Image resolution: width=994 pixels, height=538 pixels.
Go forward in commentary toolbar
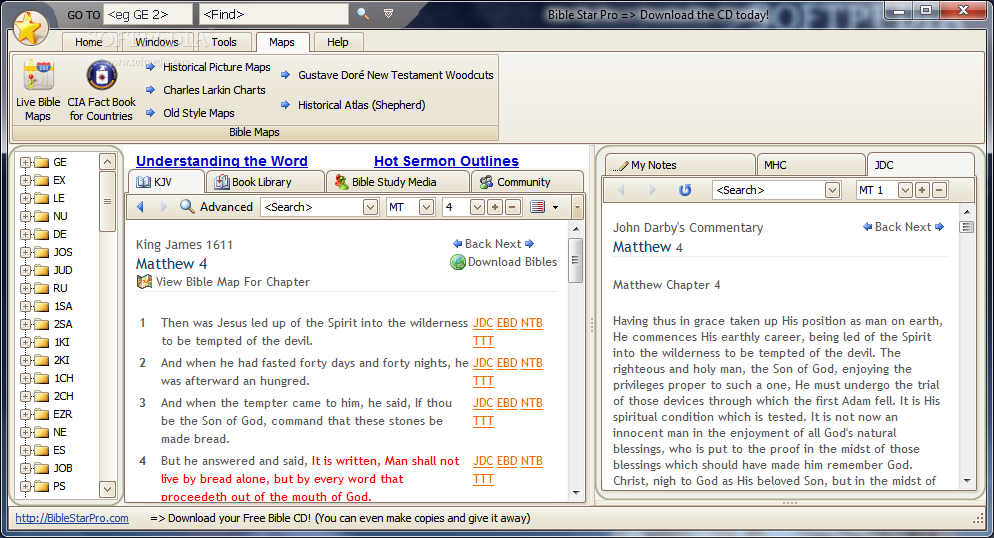(x=652, y=189)
